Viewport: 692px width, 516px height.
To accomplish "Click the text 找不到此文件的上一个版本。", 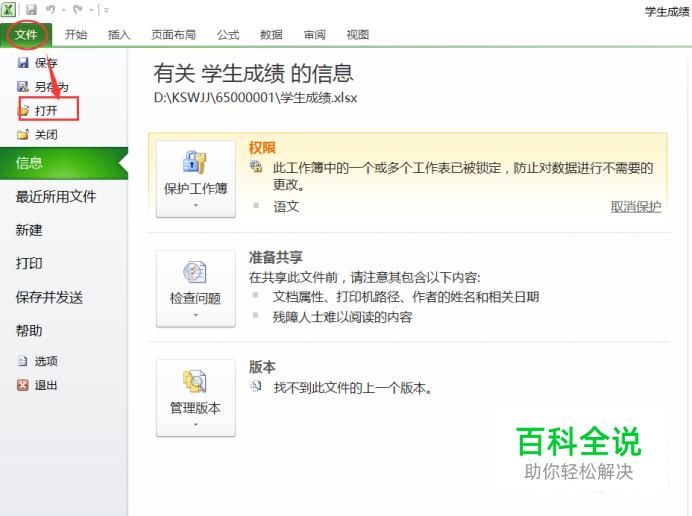I will [x=353, y=388].
